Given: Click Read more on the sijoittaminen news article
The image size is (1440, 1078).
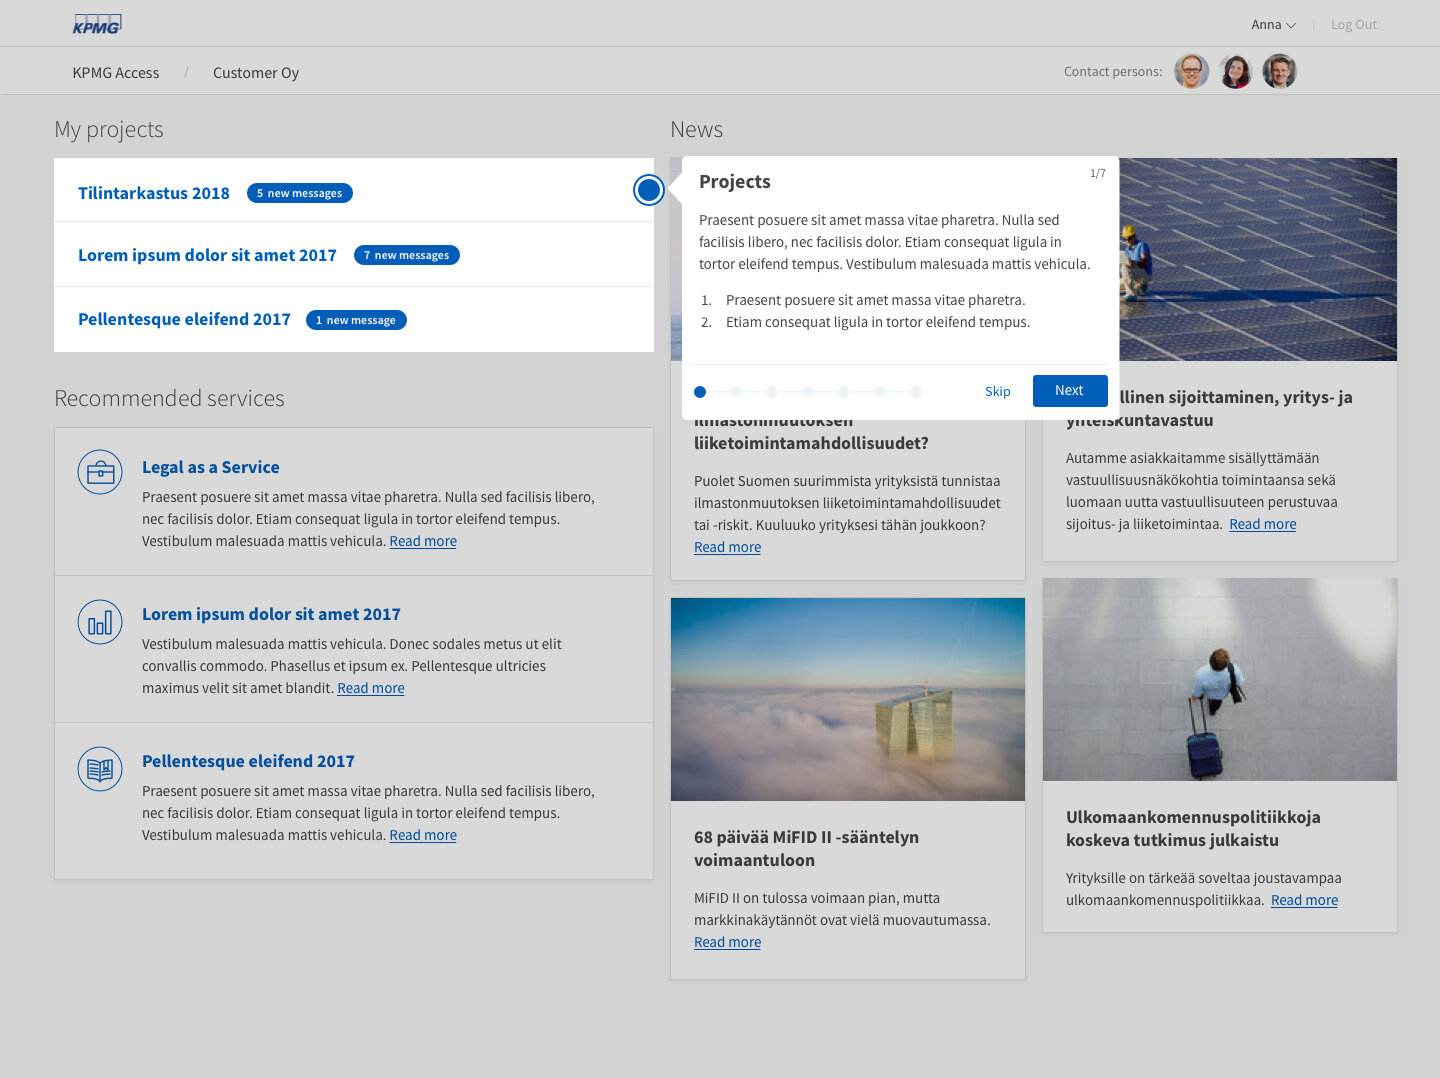Looking at the screenshot, I should 1263,524.
